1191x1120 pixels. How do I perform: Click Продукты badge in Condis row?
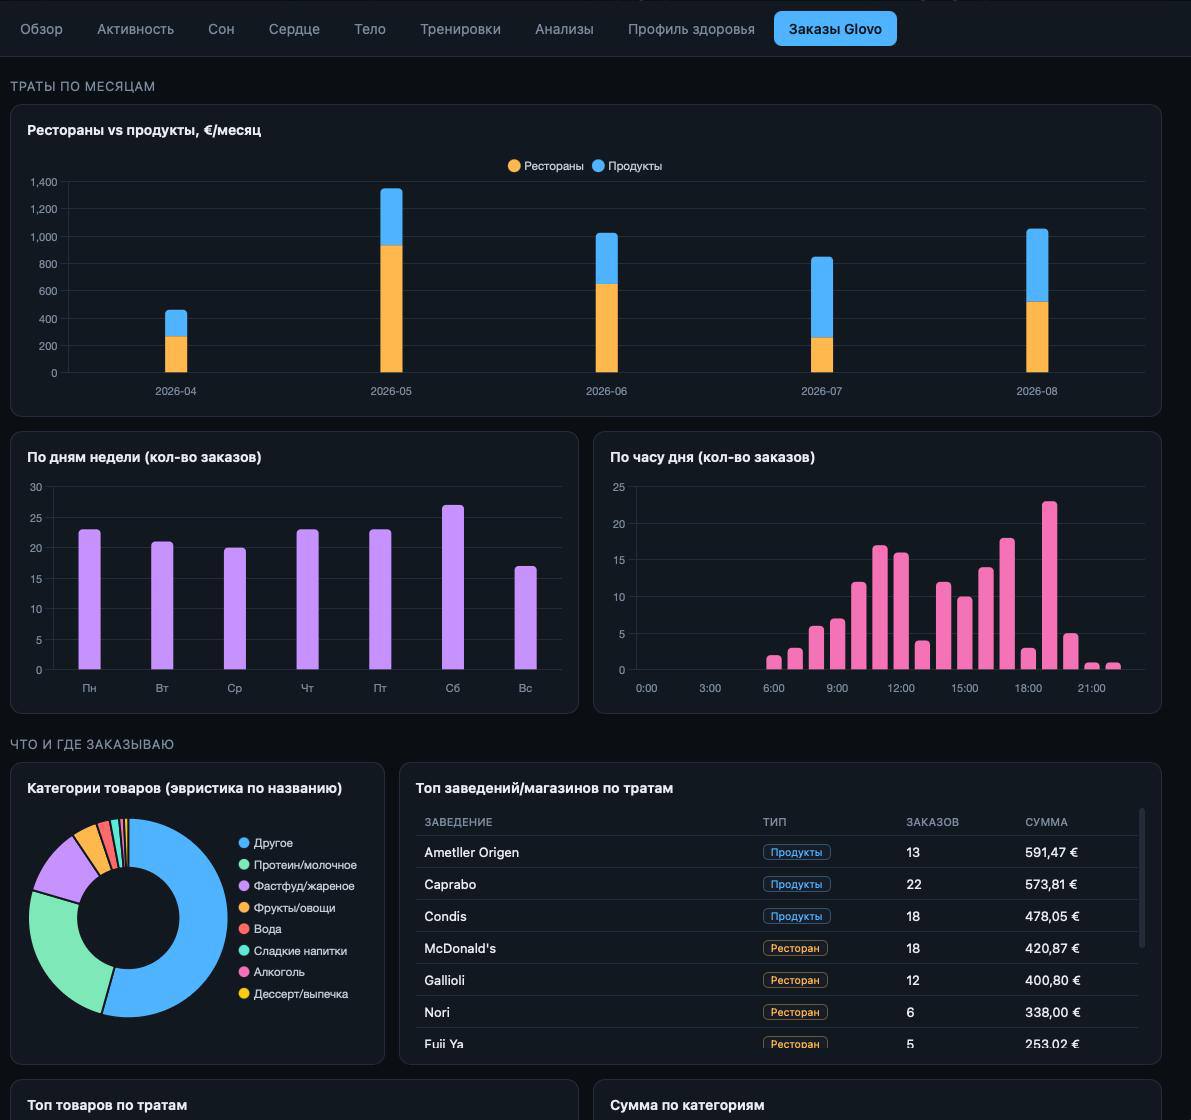click(x=796, y=916)
